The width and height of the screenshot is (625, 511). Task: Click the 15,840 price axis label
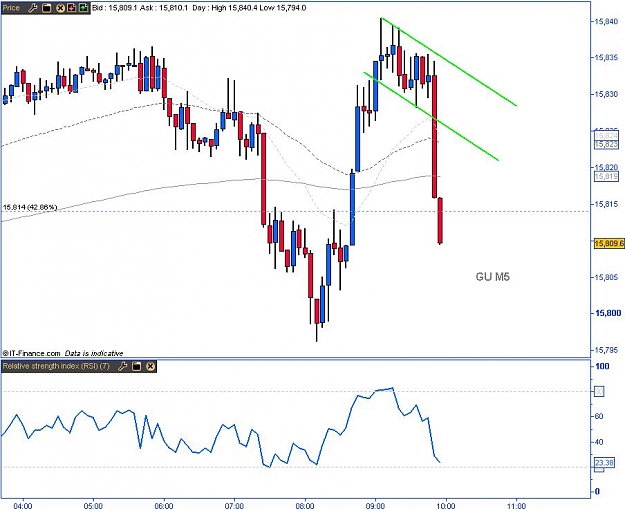coord(606,21)
